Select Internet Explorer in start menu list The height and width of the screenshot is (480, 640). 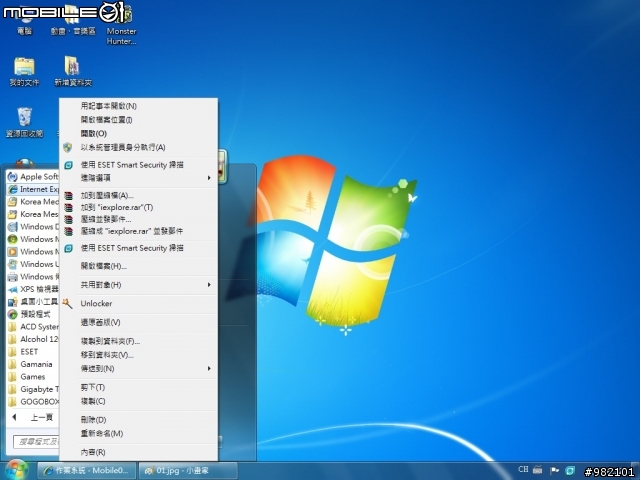tap(33, 189)
